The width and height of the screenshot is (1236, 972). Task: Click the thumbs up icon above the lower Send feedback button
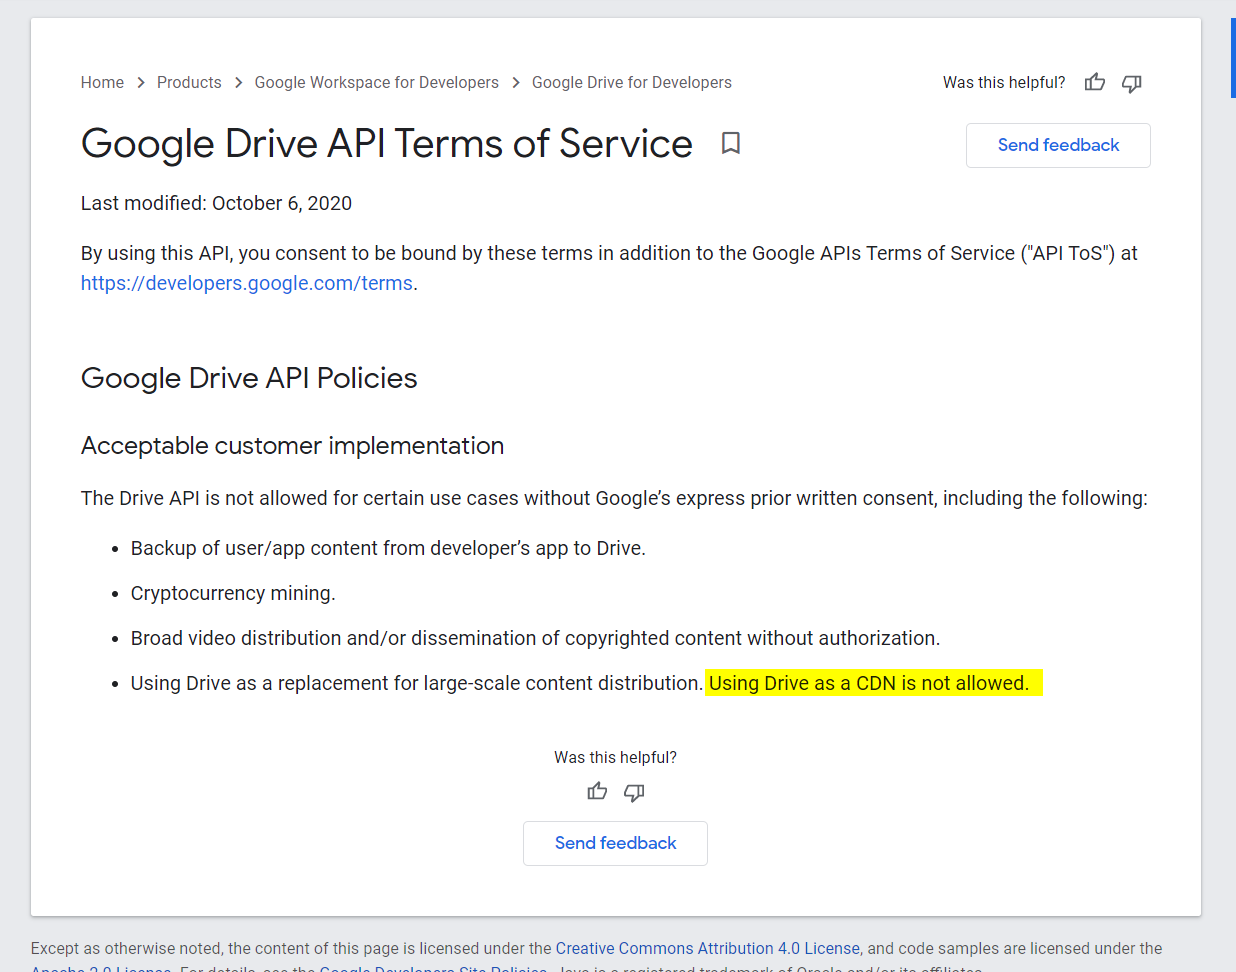597,792
